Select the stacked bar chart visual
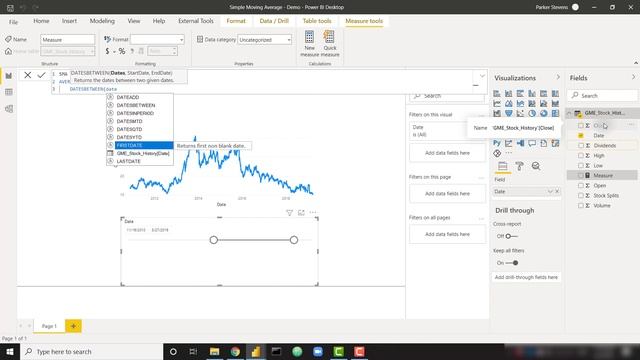 coord(497,94)
